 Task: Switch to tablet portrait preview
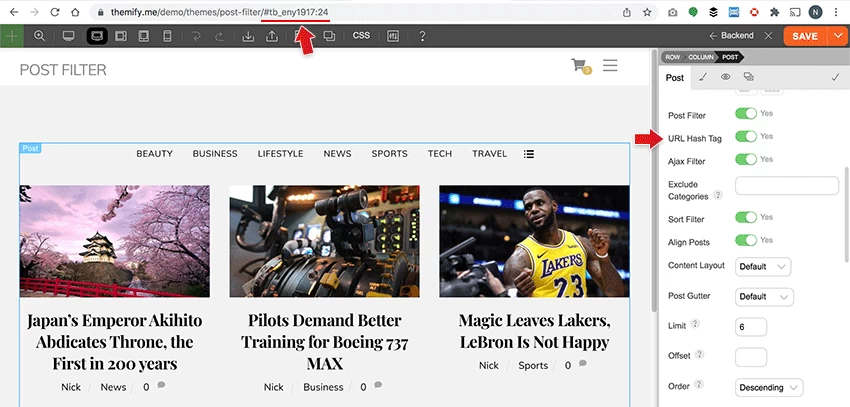click(x=144, y=36)
